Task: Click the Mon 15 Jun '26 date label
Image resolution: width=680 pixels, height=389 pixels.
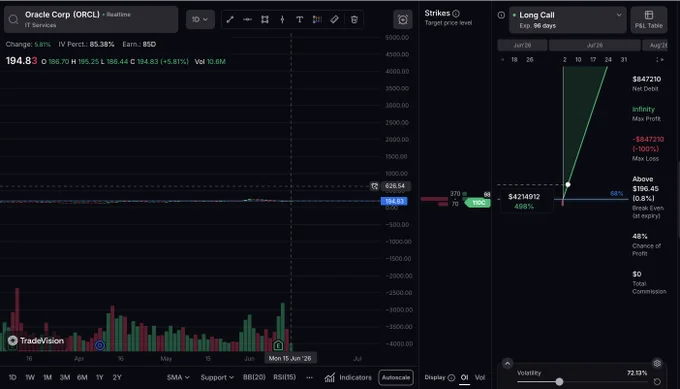Action: click(x=290, y=359)
